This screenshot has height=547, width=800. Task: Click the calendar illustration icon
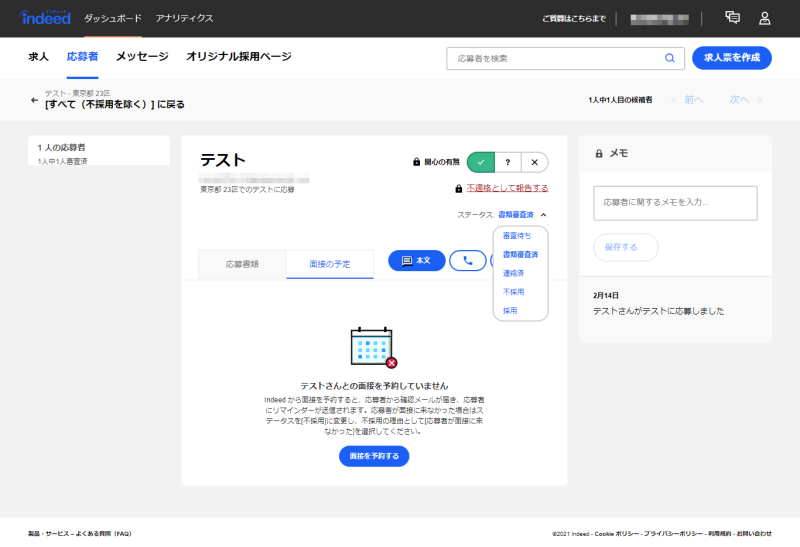(373, 347)
